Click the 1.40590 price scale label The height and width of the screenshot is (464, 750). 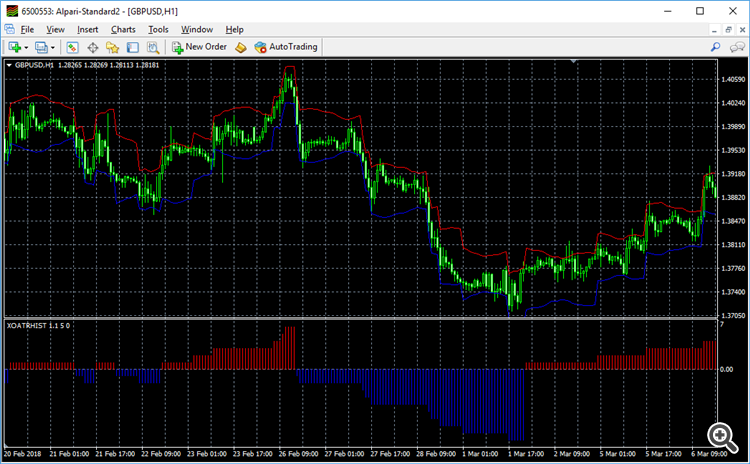[733, 79]
